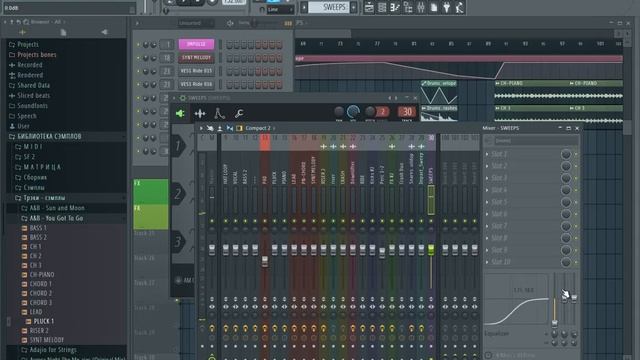The width and height of the screenshot is (640, 360).
Task: Open the Browser/plugin picker toolbar icon
Action: (x=408, y=7)
